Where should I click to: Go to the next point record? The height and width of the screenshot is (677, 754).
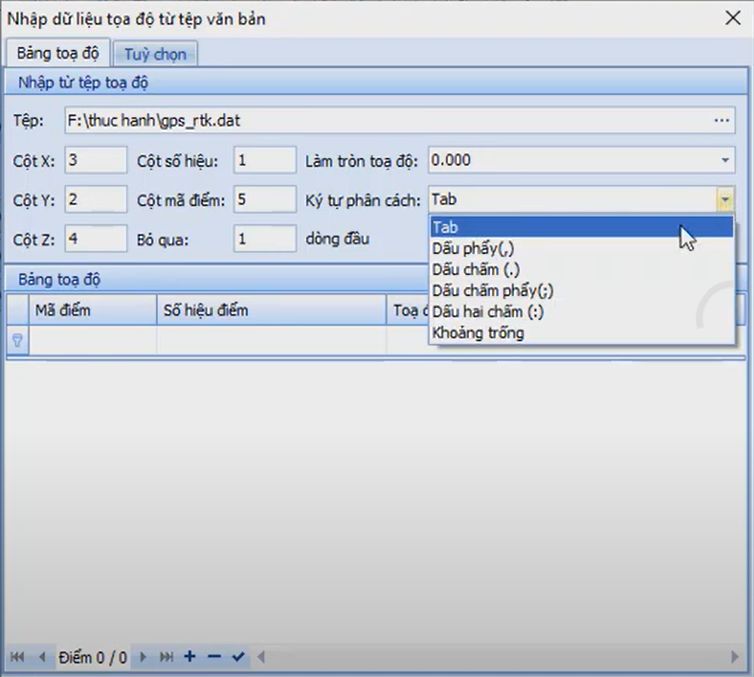143,657
